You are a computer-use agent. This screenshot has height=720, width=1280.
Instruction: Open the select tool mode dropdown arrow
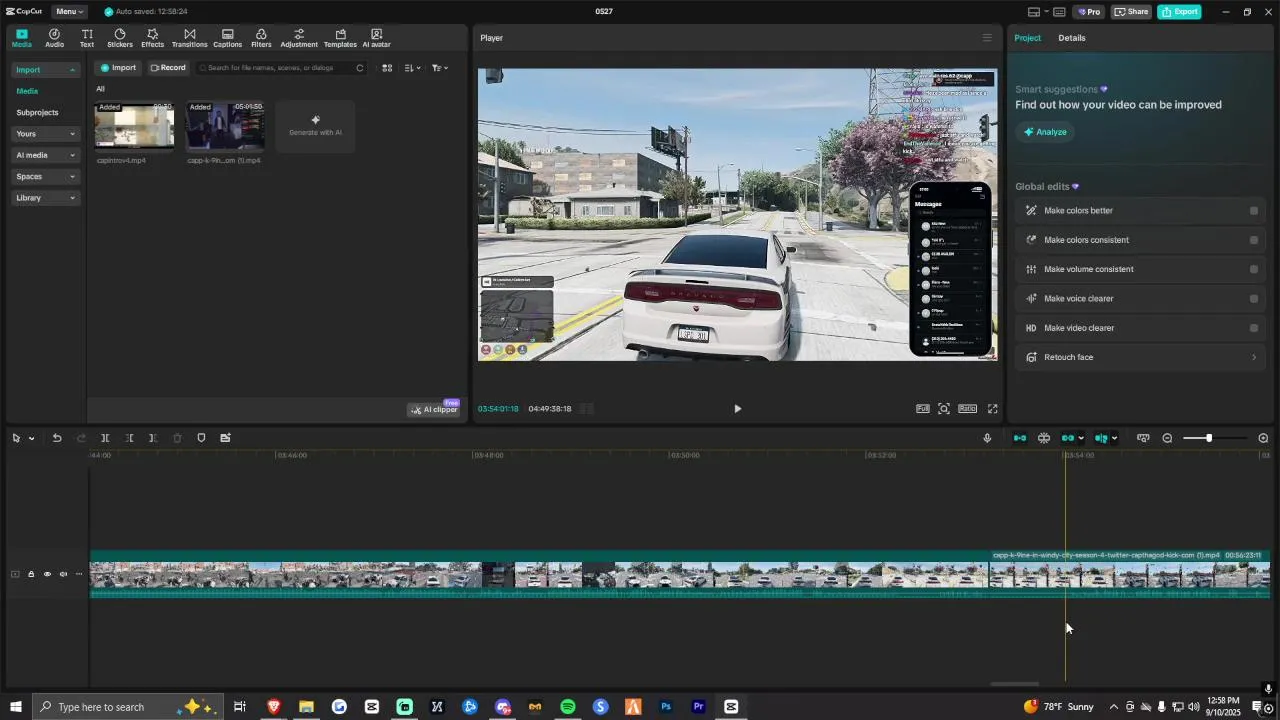coord(31,438)
